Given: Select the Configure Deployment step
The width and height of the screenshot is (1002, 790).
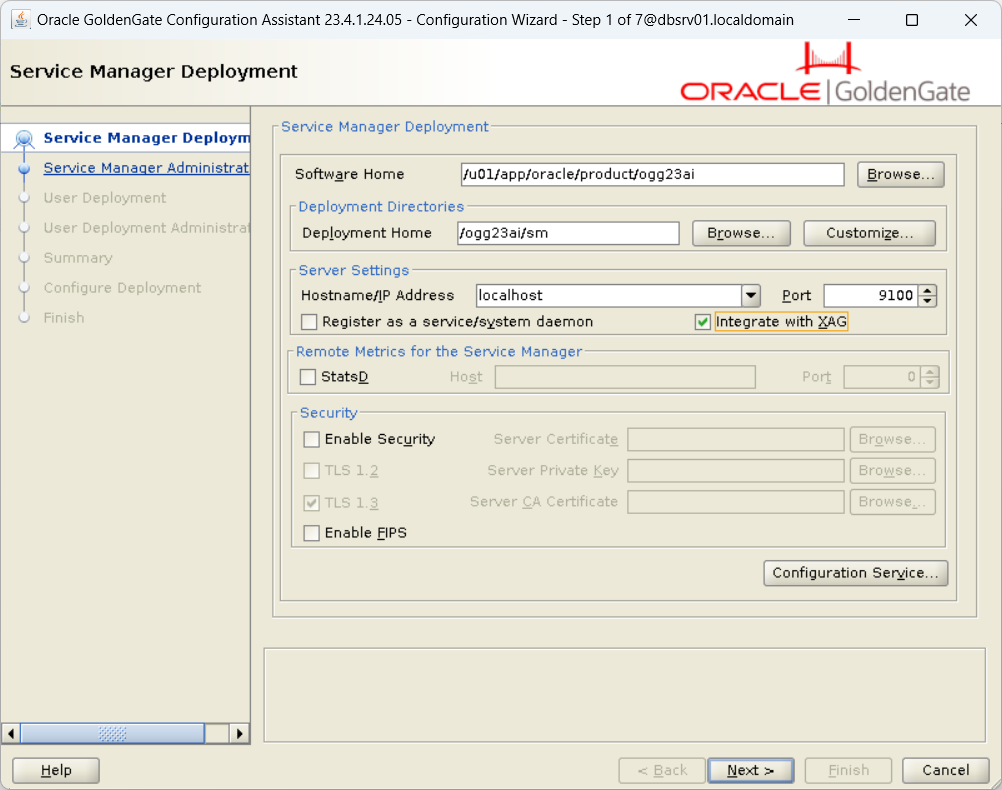Looking at the screenshot, I should tap(122, 288).
